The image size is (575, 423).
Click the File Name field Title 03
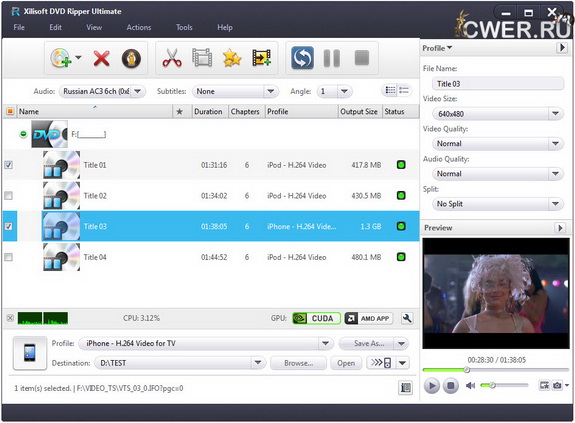[x=498, y=84]
